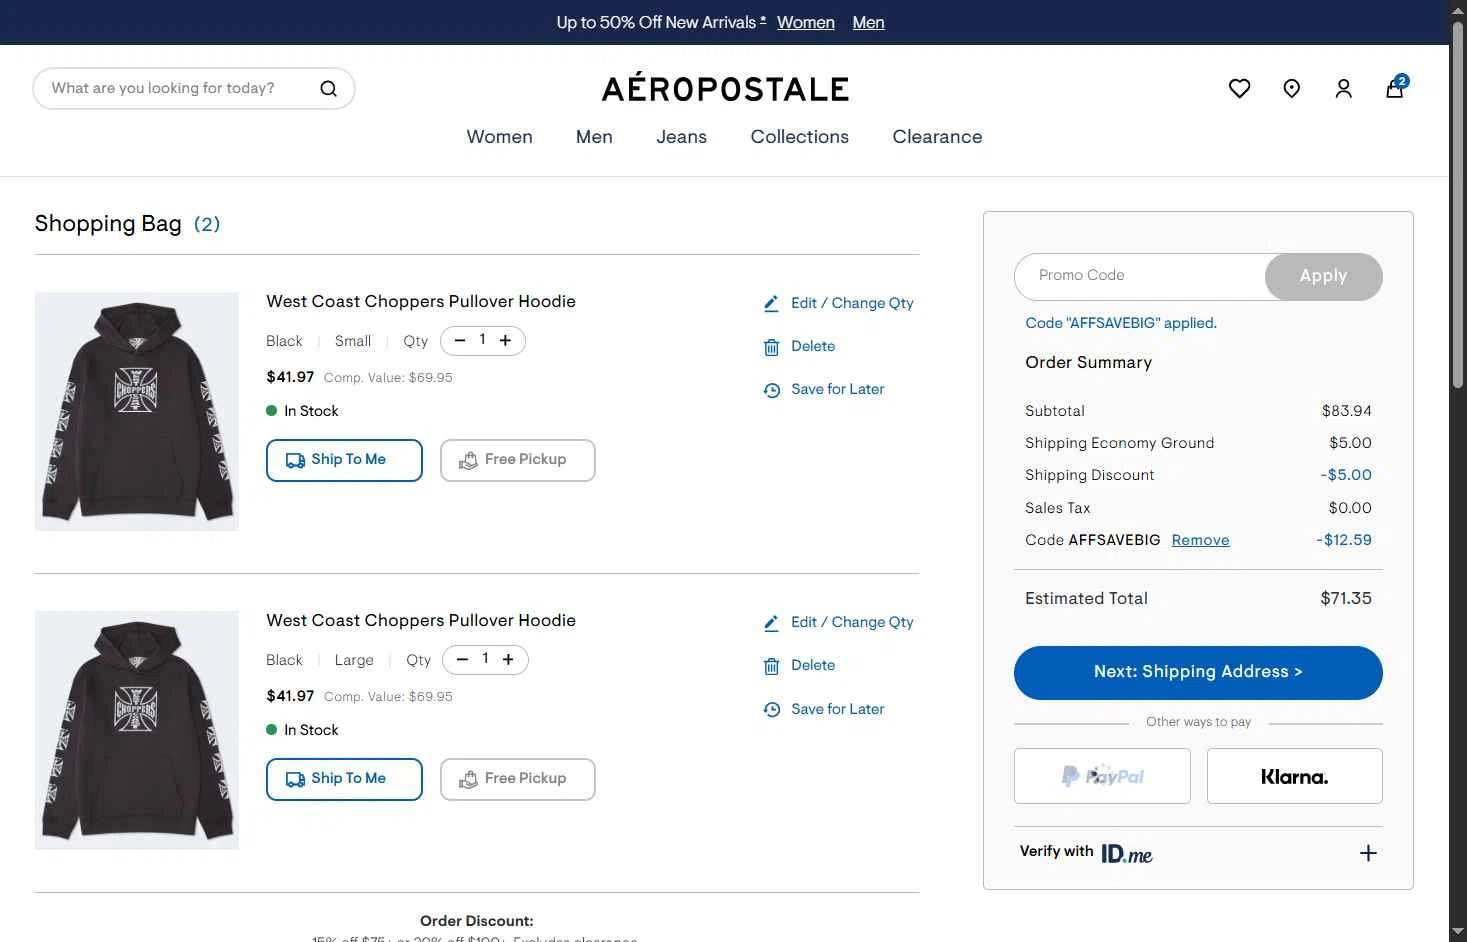
Task: Click Men link in promo banner
Action: click(x=868, y=22)
